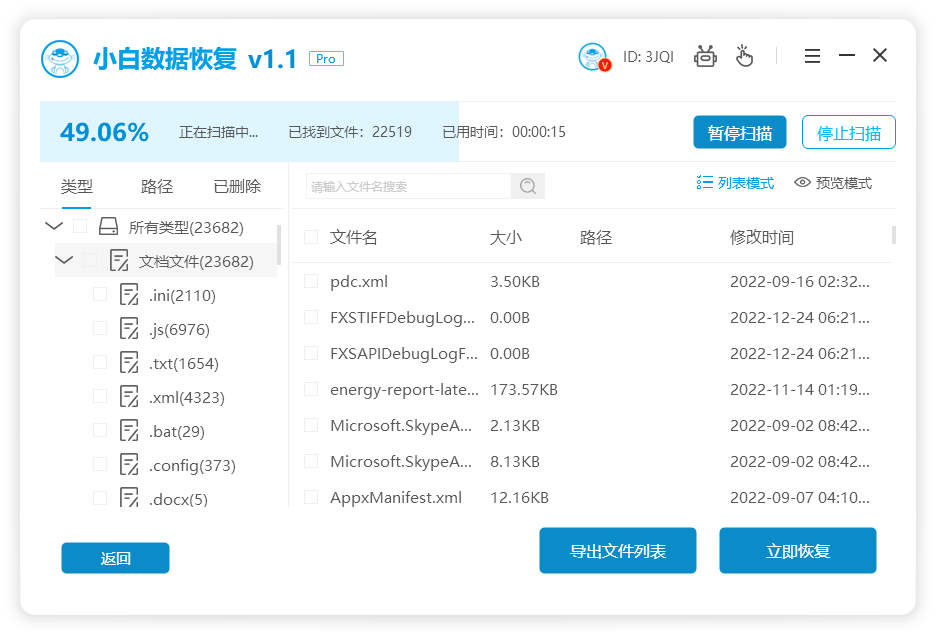Viewport: 936px width, 636px height.
Task: Collapse the 所有类型(23682) tree node
Action: pos(54,226)
